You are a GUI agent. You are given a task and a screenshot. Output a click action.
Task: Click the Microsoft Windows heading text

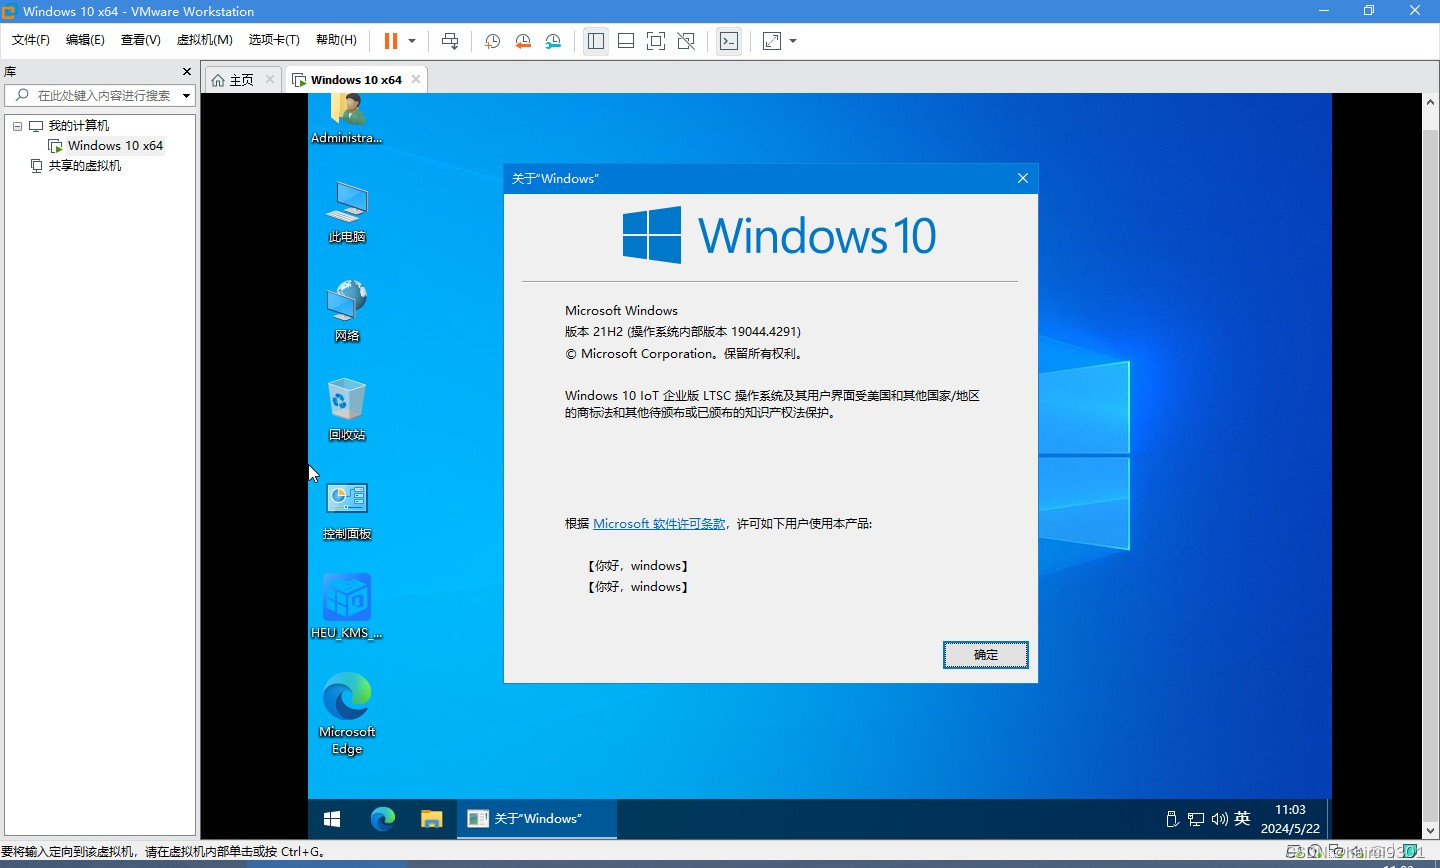(x=621, y=311)
